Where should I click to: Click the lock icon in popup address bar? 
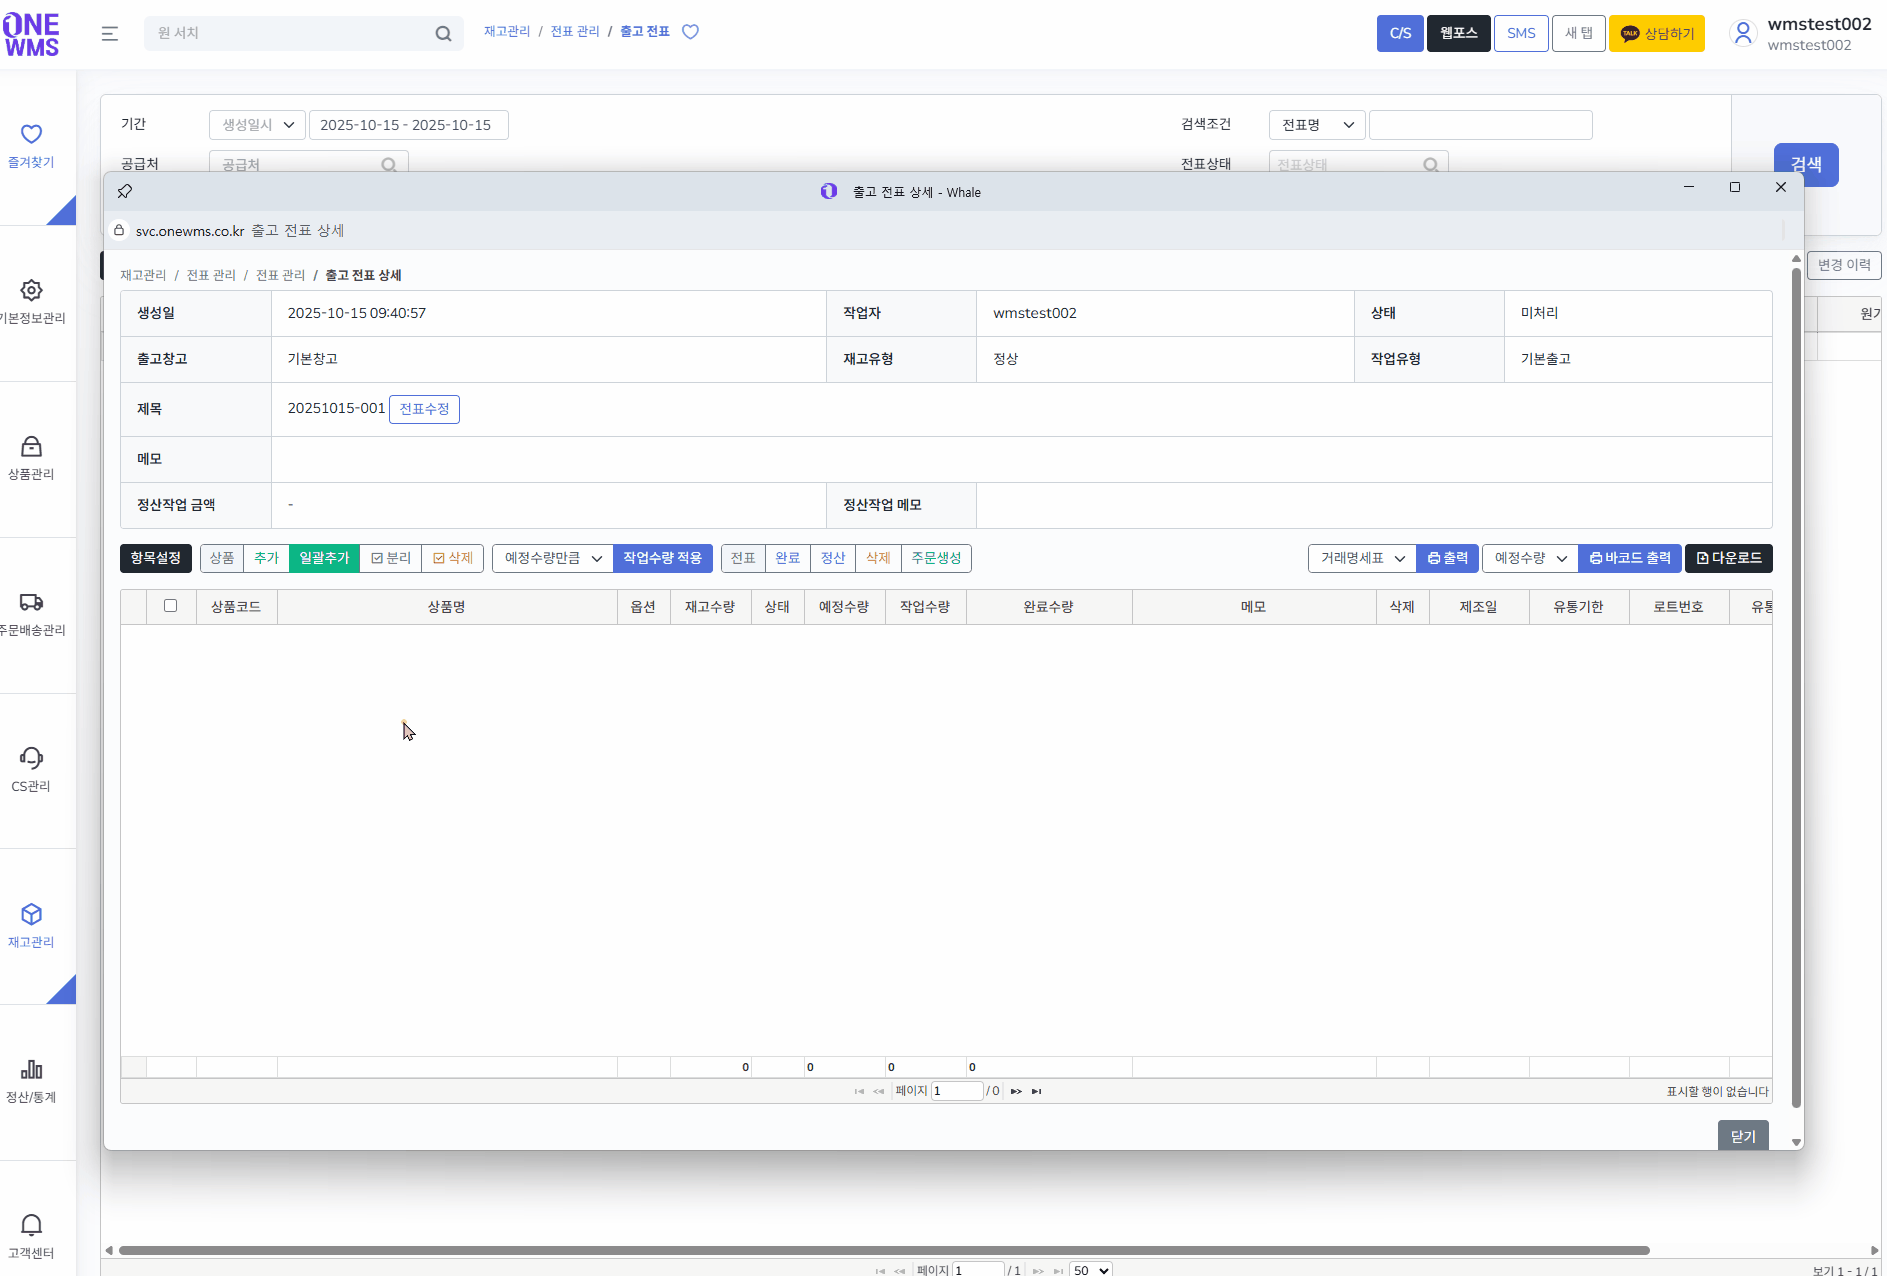[119, 230]
